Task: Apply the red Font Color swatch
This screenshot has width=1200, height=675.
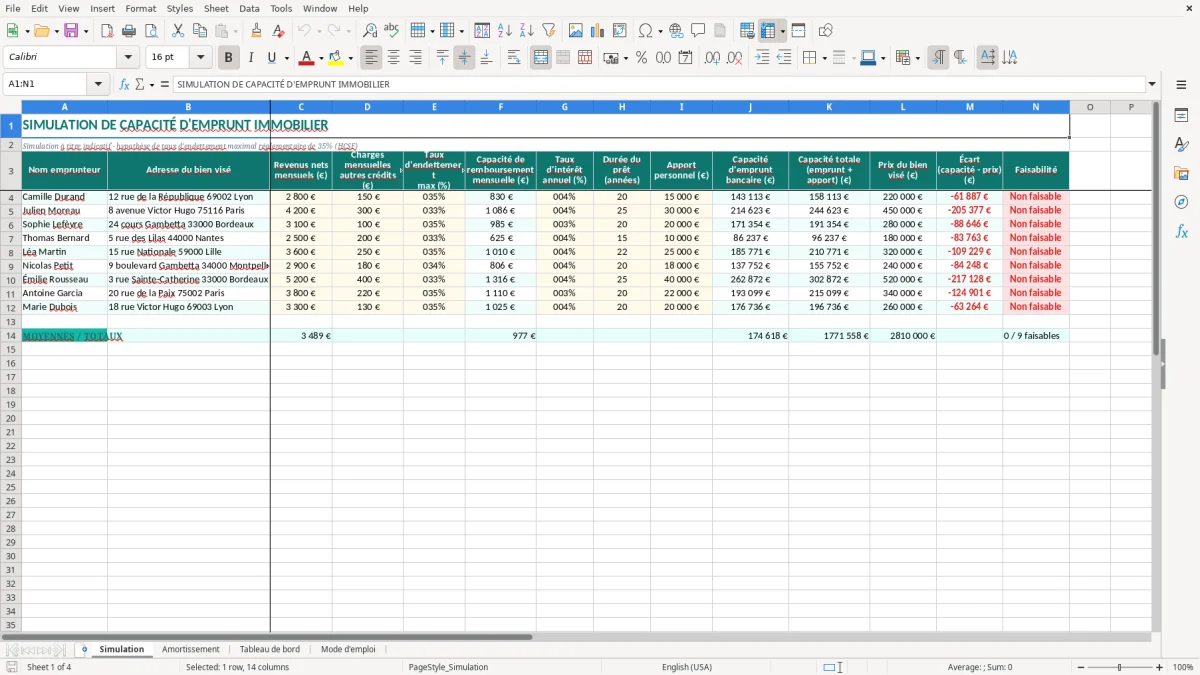Action: (x=306, y=58)
